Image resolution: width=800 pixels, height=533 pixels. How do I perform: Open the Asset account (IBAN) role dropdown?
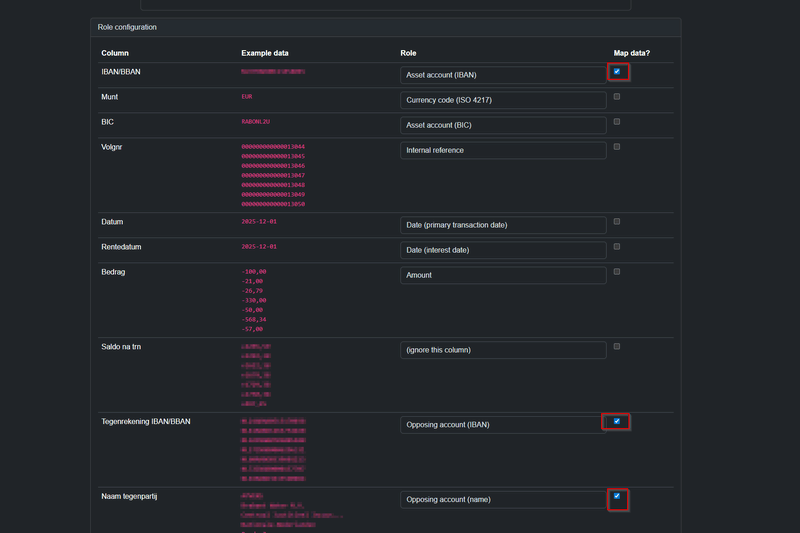click(503, 75)
